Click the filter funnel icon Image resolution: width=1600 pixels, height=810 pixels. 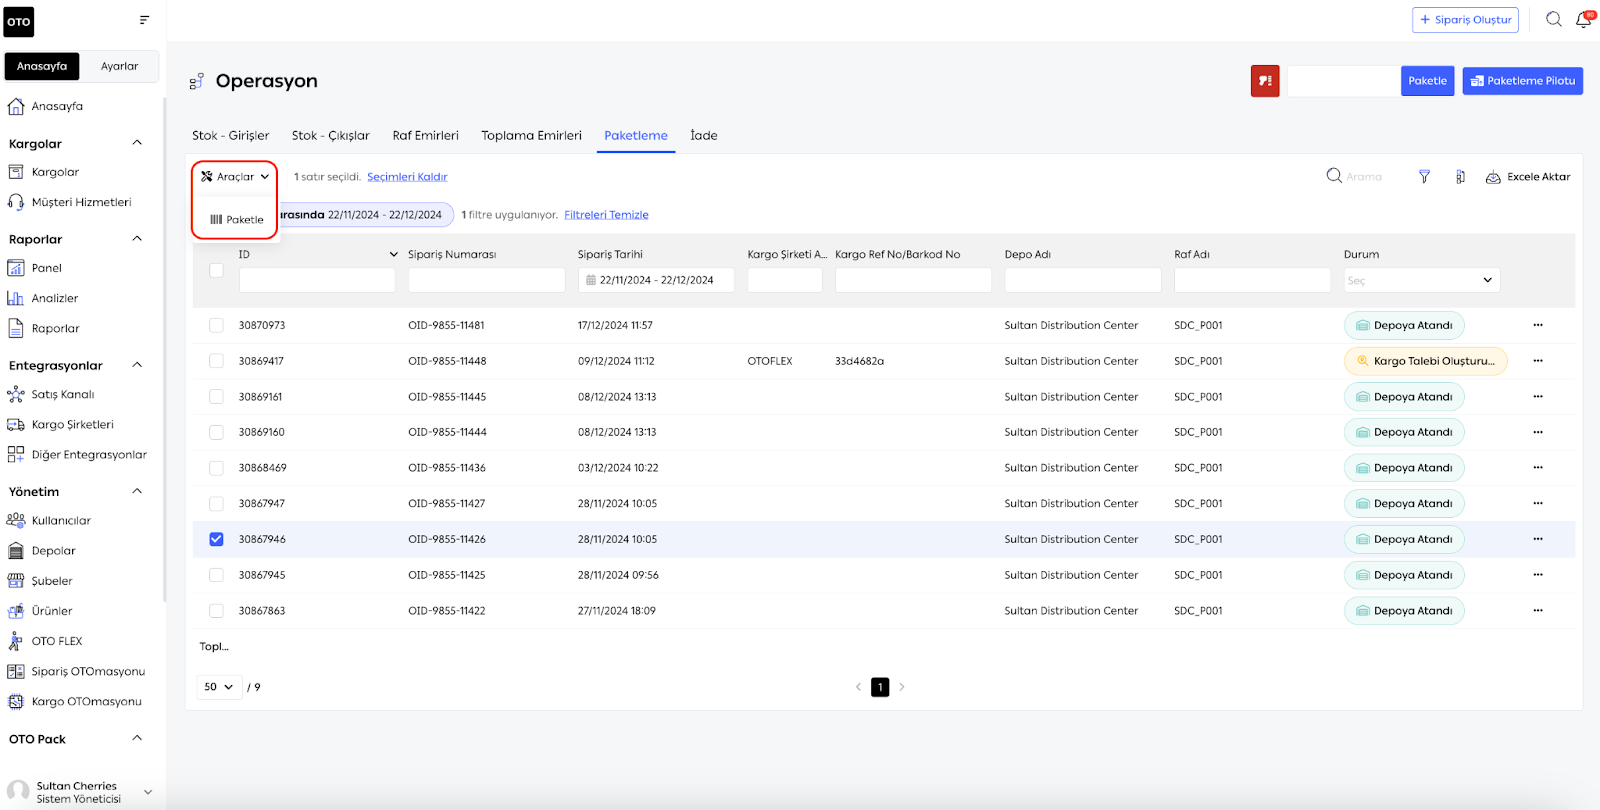coord(1424,177)
